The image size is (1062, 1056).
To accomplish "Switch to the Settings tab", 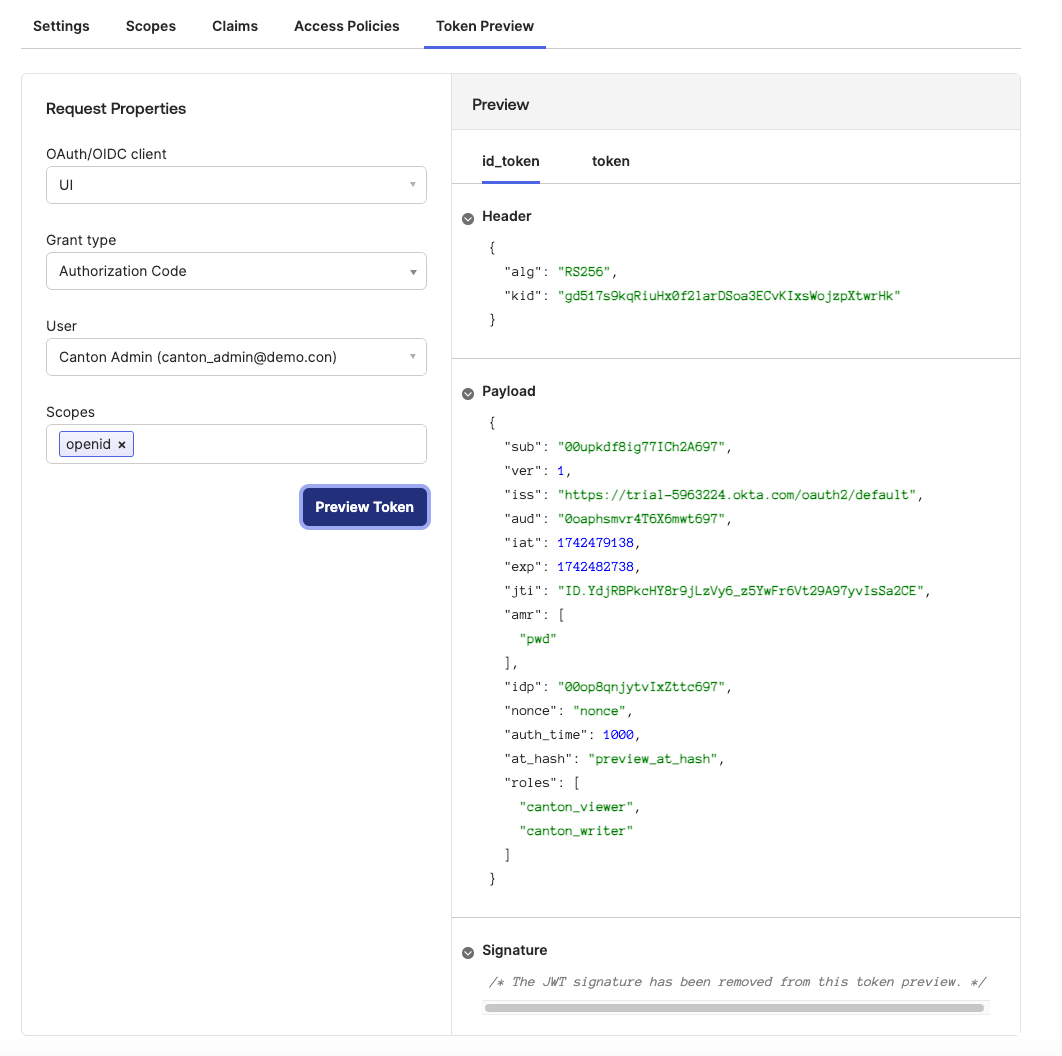I will (61, 26).
